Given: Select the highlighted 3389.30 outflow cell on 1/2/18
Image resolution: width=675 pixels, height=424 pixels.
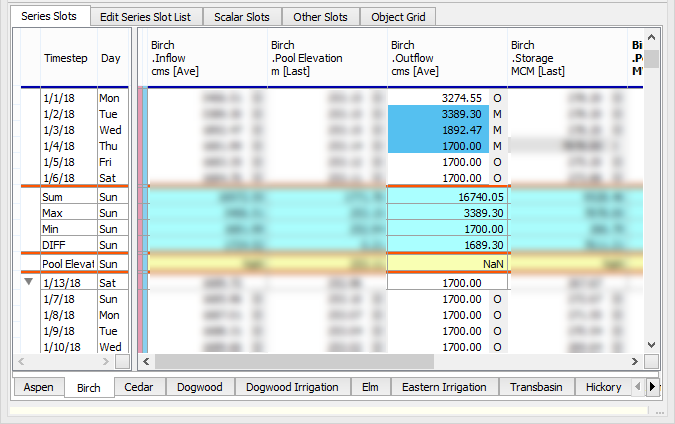Looking at the screenshot, I should (x=438, y=115).
